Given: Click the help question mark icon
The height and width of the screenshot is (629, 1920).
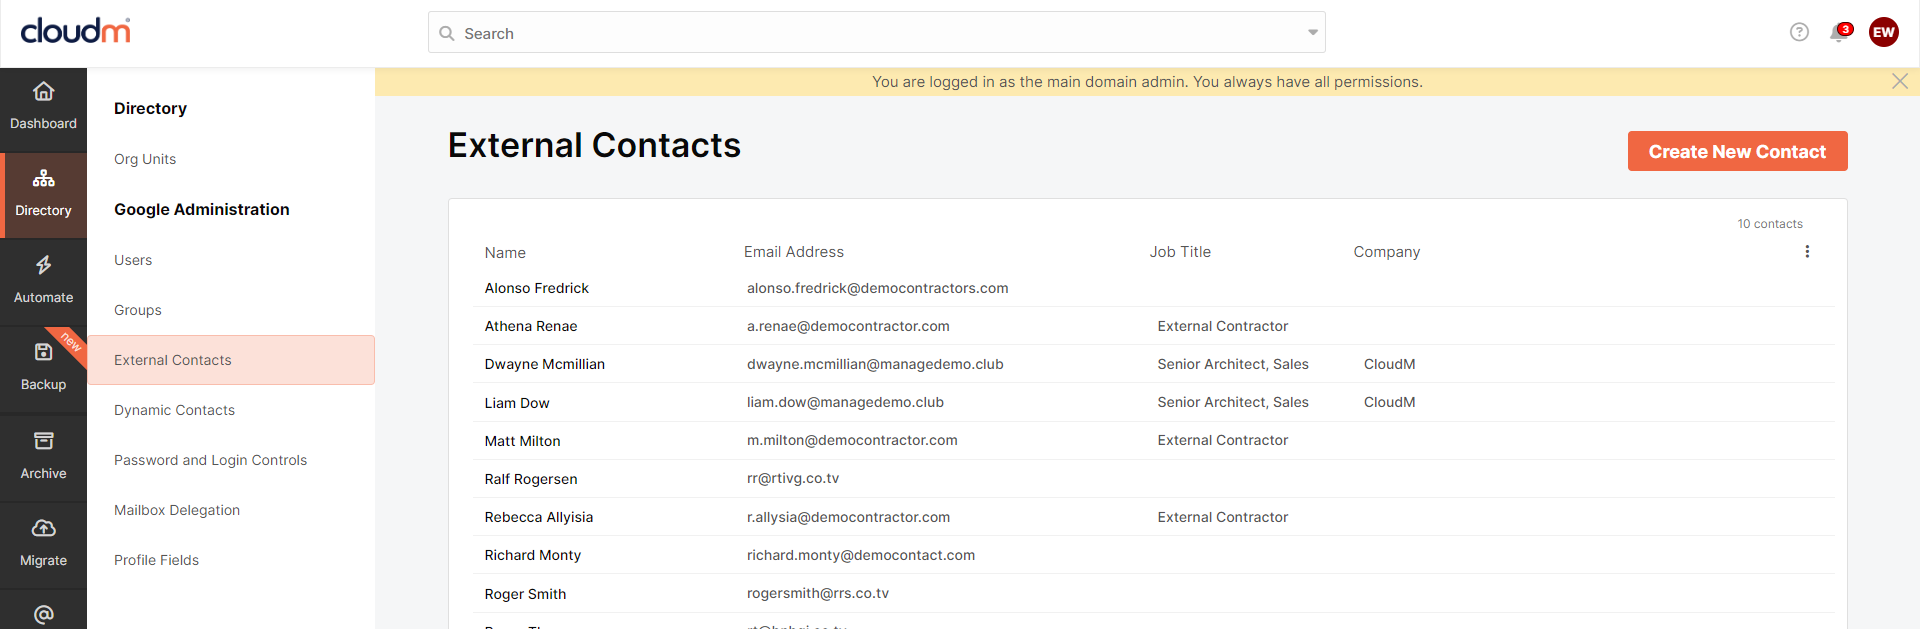Looking at the screenshot, I should 1799,32.
